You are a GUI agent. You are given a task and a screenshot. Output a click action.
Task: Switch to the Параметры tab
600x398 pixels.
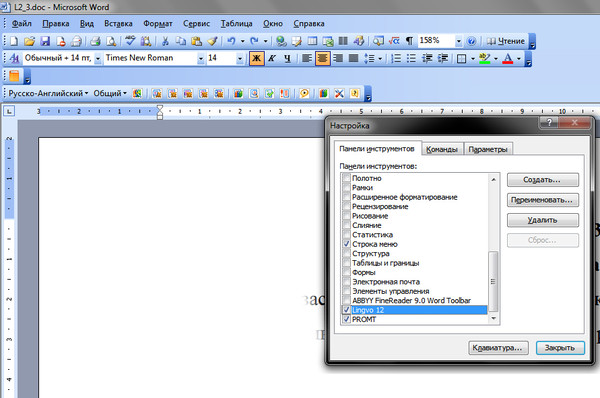pos(488,149)
